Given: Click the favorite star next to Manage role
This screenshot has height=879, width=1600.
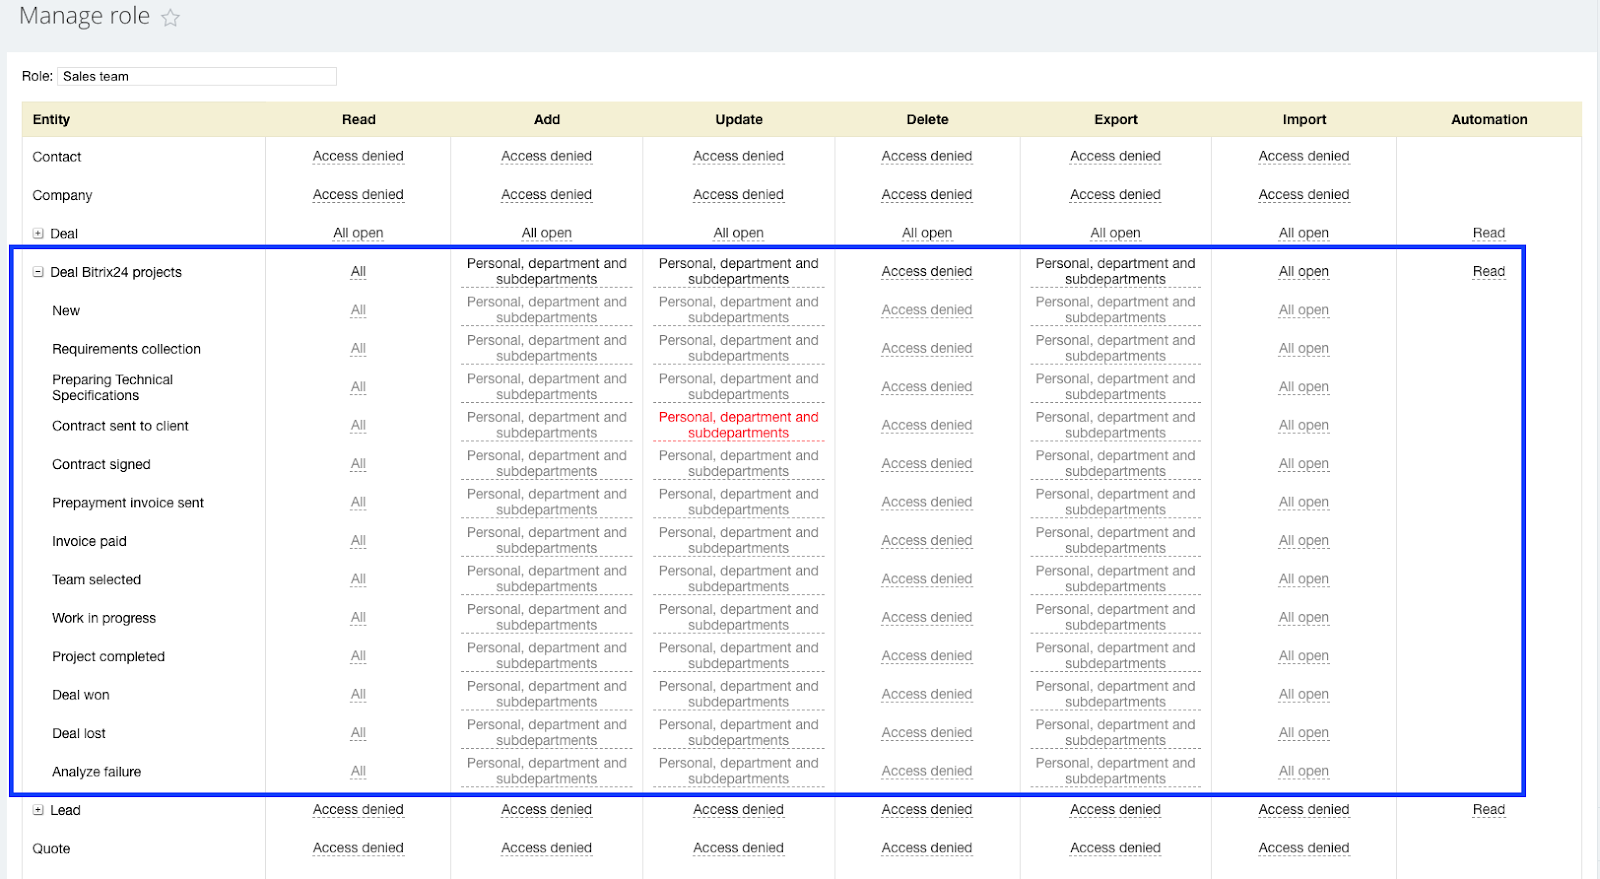Looking at the screenshot, I should pyautogui.click(x=171, y=18).
